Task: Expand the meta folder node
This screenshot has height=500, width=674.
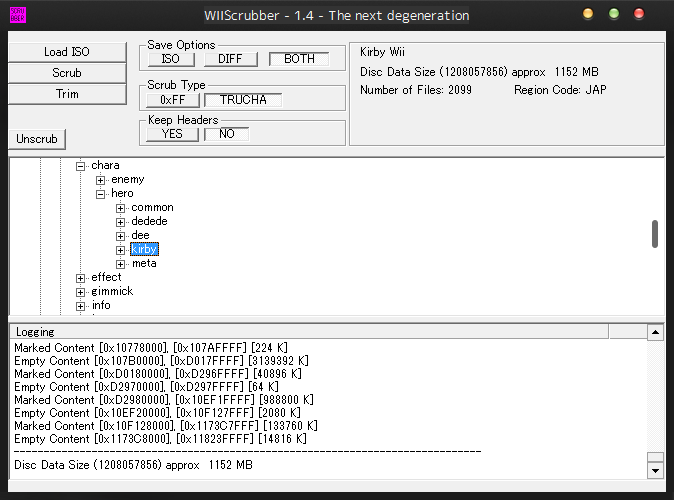Action: (120, 264)
